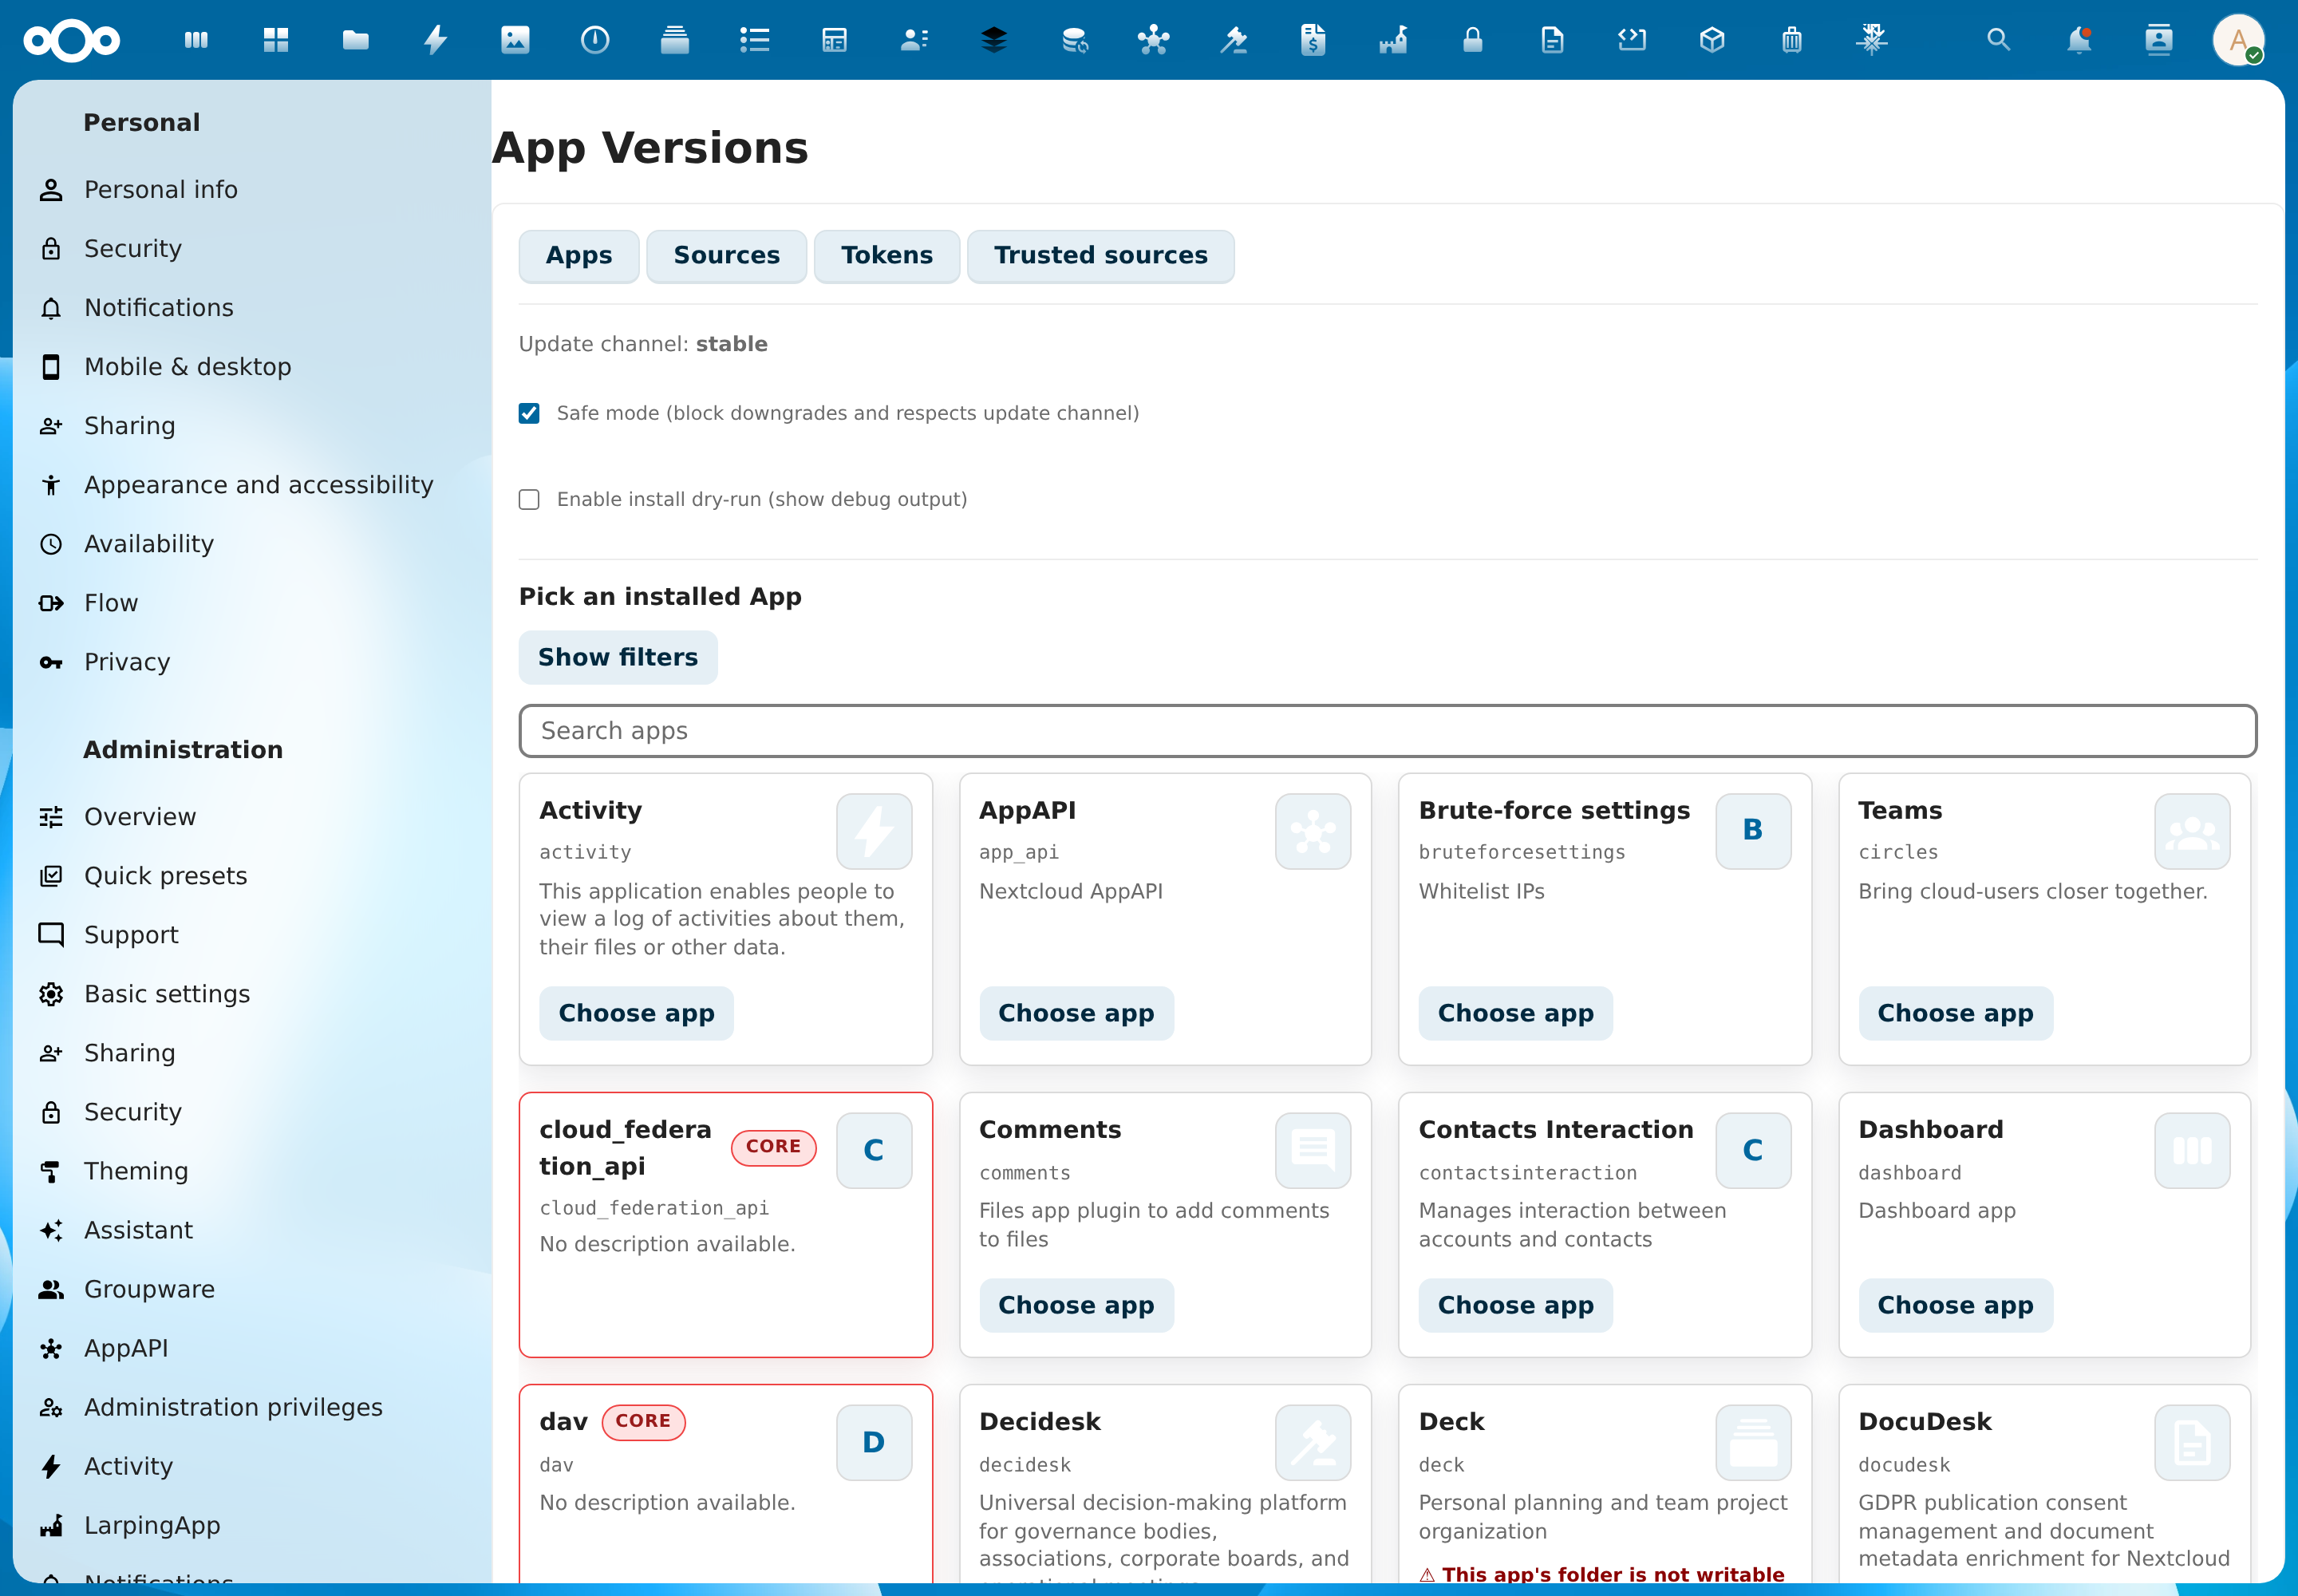
Task: Toggle the Safe mode checkbox
Action: click(529, 413)
